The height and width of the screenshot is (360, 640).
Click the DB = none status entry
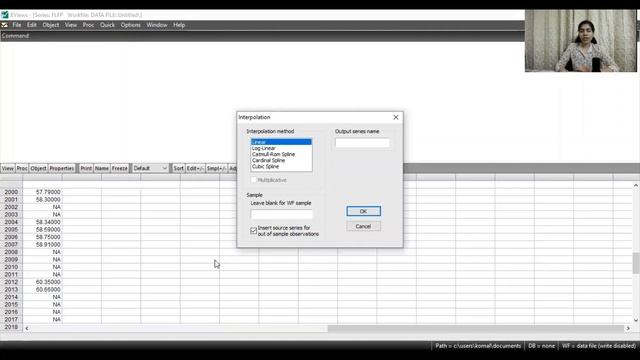coord(541,346)
